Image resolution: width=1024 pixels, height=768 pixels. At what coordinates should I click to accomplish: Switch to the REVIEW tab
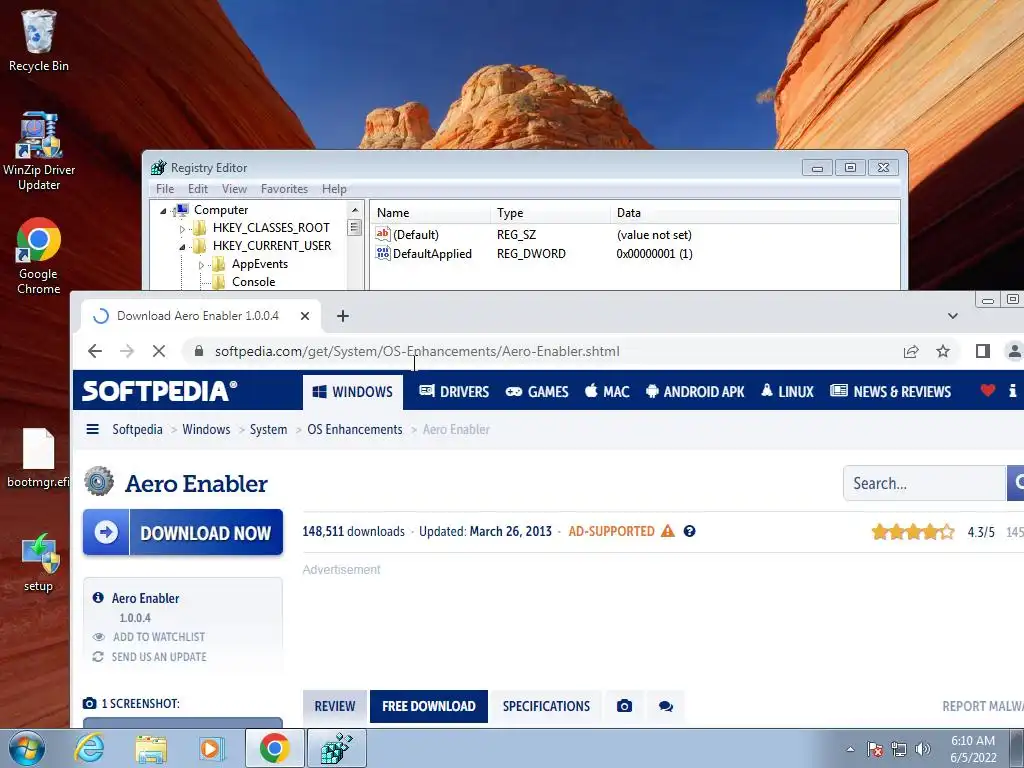point(335,706)
